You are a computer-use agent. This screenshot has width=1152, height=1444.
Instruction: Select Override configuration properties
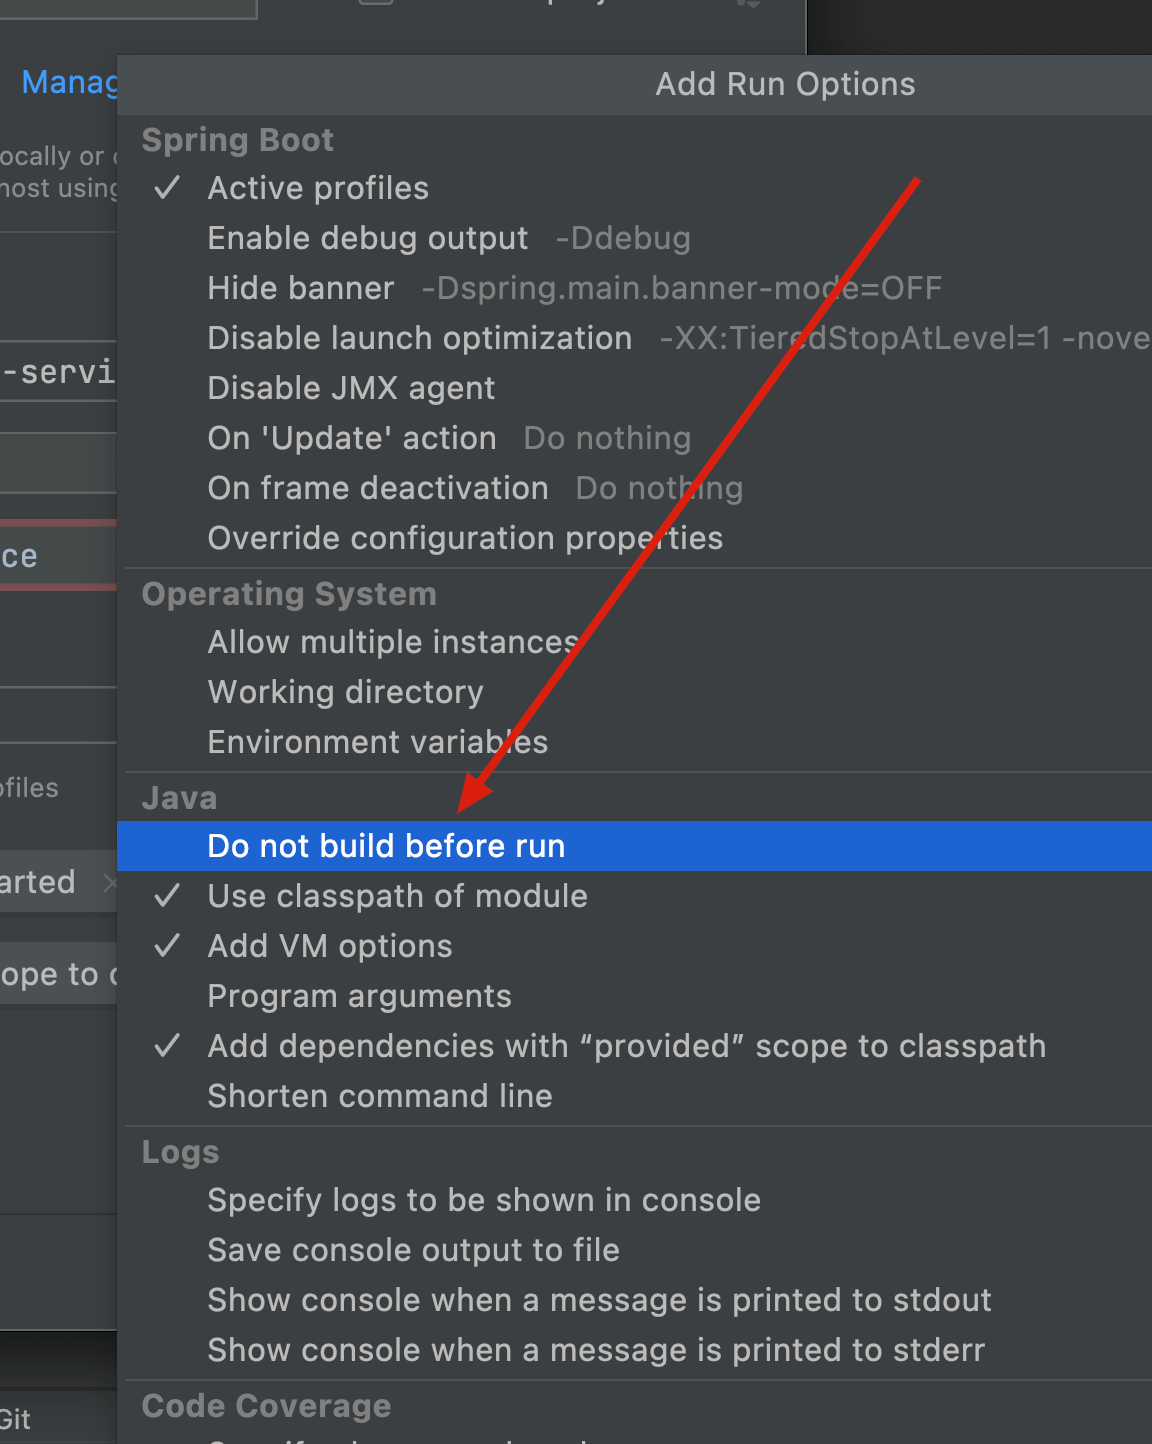point(465,538)
